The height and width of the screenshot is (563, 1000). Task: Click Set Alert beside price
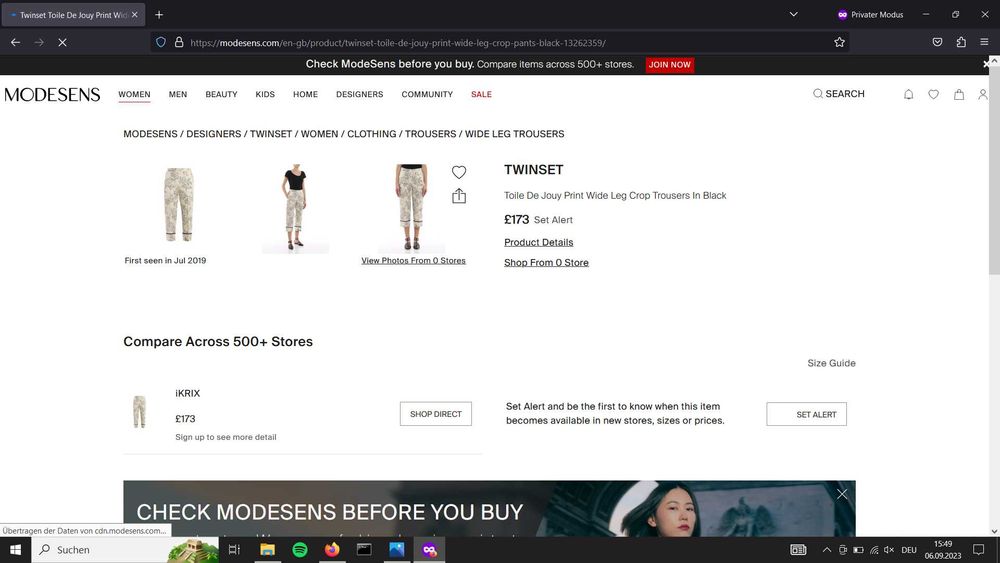click(x=553, y=220)
